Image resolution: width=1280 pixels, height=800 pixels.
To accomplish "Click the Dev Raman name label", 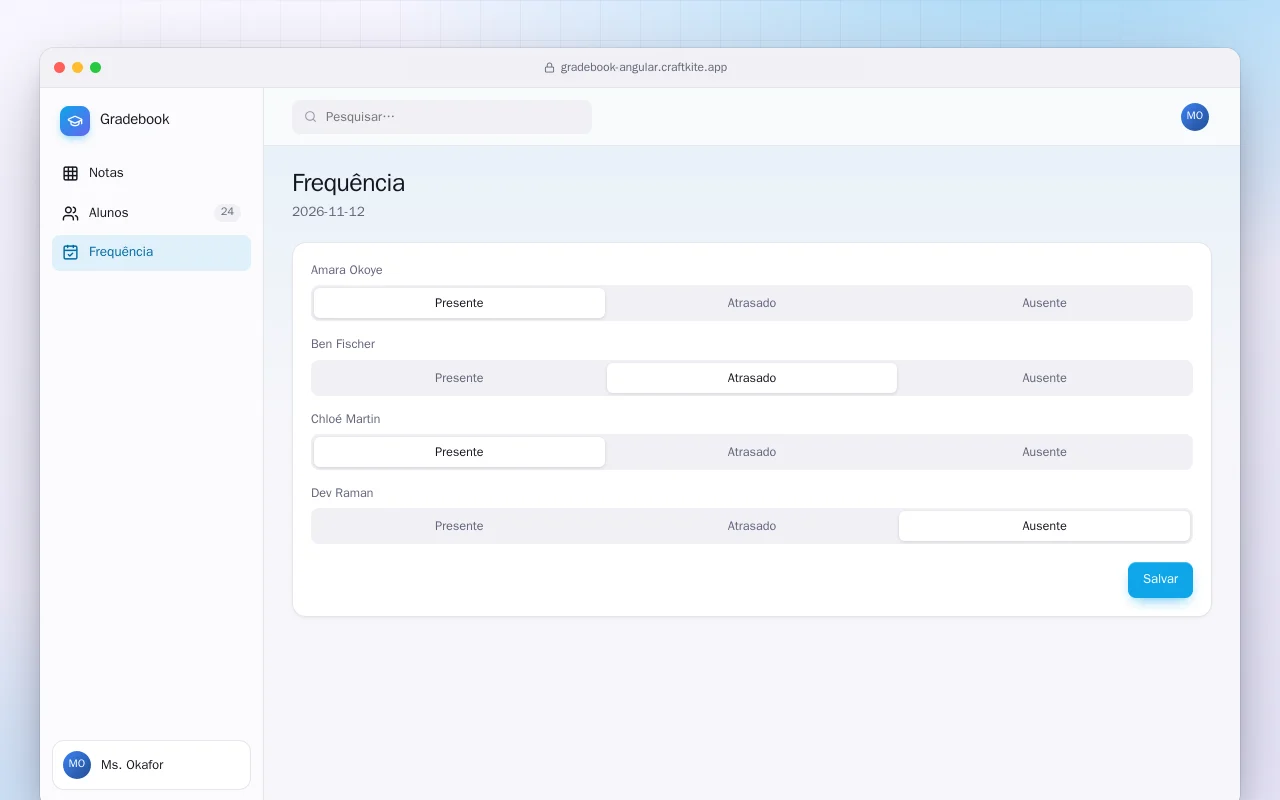I will (x=342, y=493).
